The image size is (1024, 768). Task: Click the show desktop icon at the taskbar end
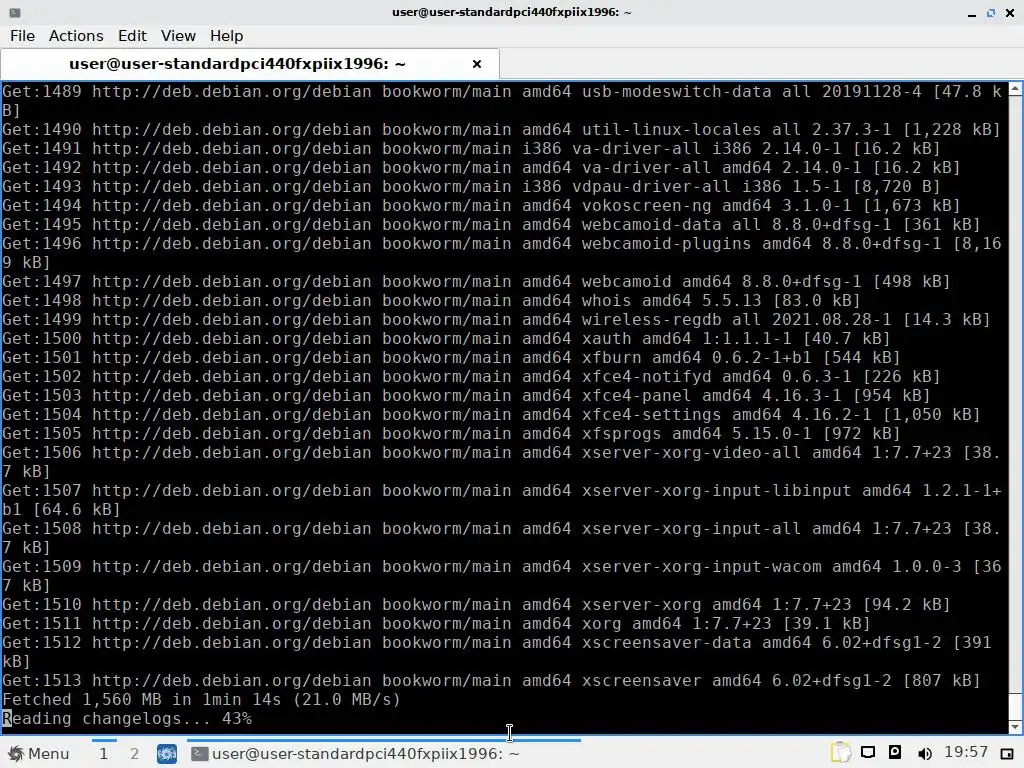[1006, 755]
